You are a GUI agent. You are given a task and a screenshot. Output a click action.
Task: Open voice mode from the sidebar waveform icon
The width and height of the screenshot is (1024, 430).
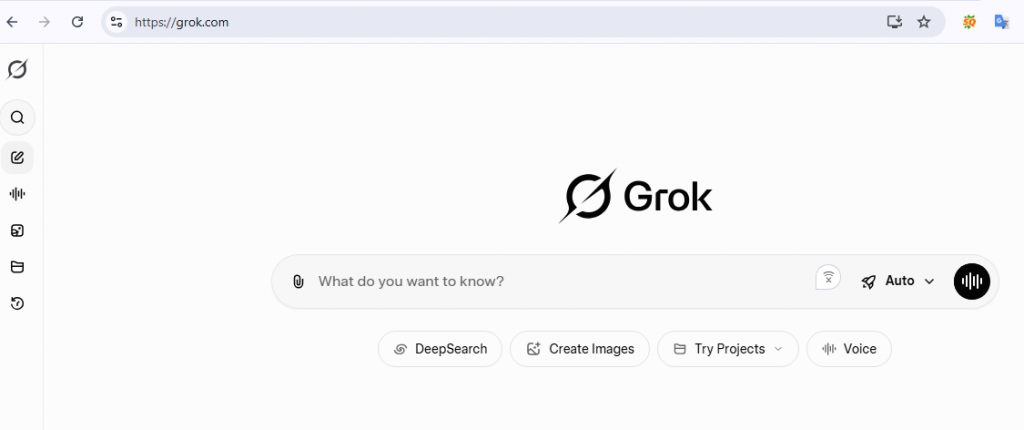17,194
